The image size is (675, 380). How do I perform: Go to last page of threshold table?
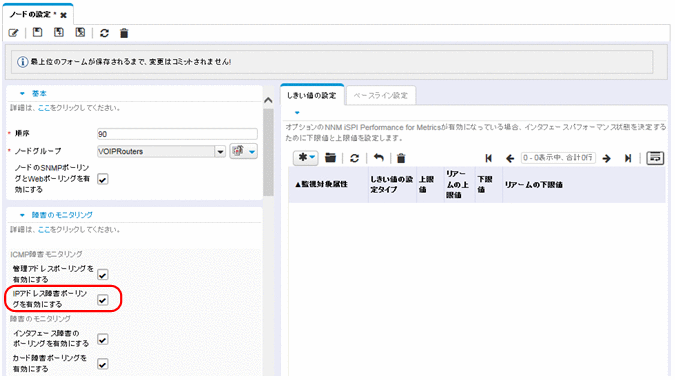coord(628,158)
